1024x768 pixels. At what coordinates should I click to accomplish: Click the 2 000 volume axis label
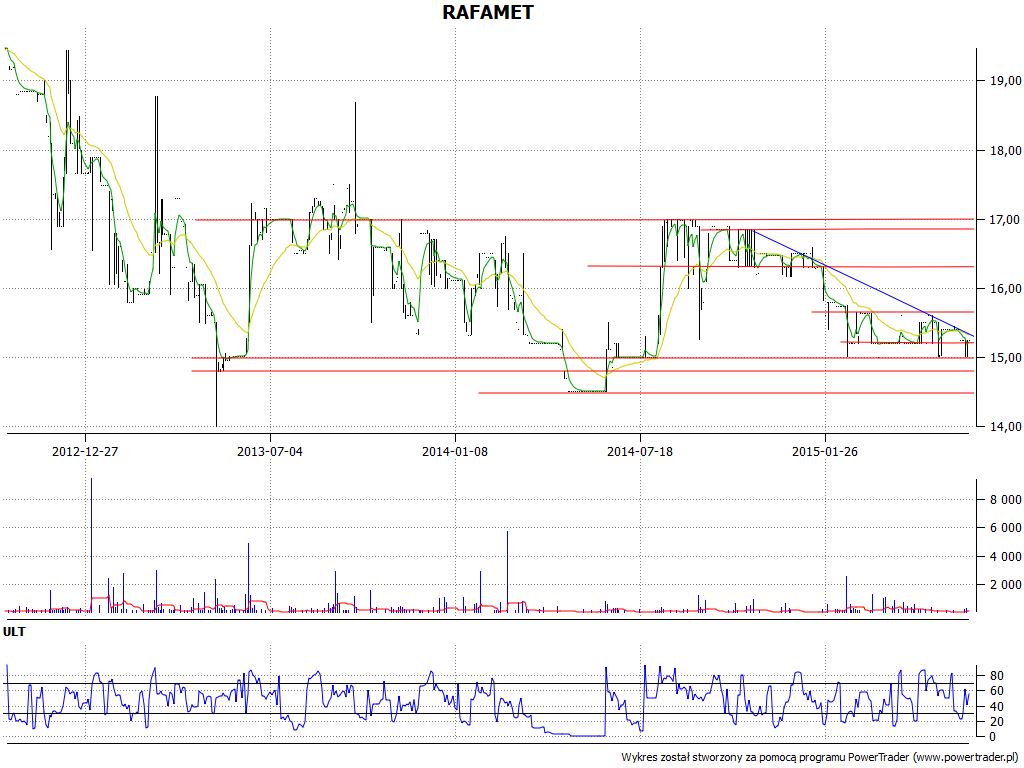click(1006, 585)
